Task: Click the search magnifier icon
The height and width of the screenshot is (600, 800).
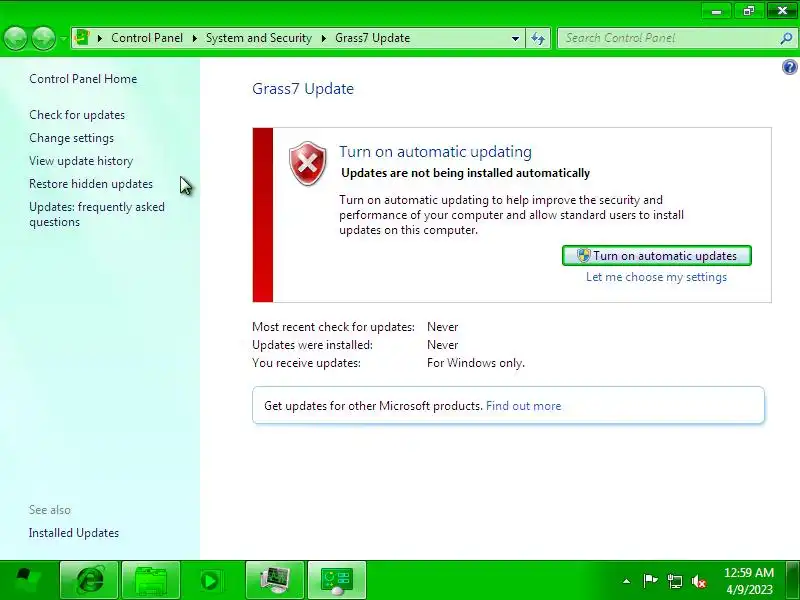Action: click(786, 38)
